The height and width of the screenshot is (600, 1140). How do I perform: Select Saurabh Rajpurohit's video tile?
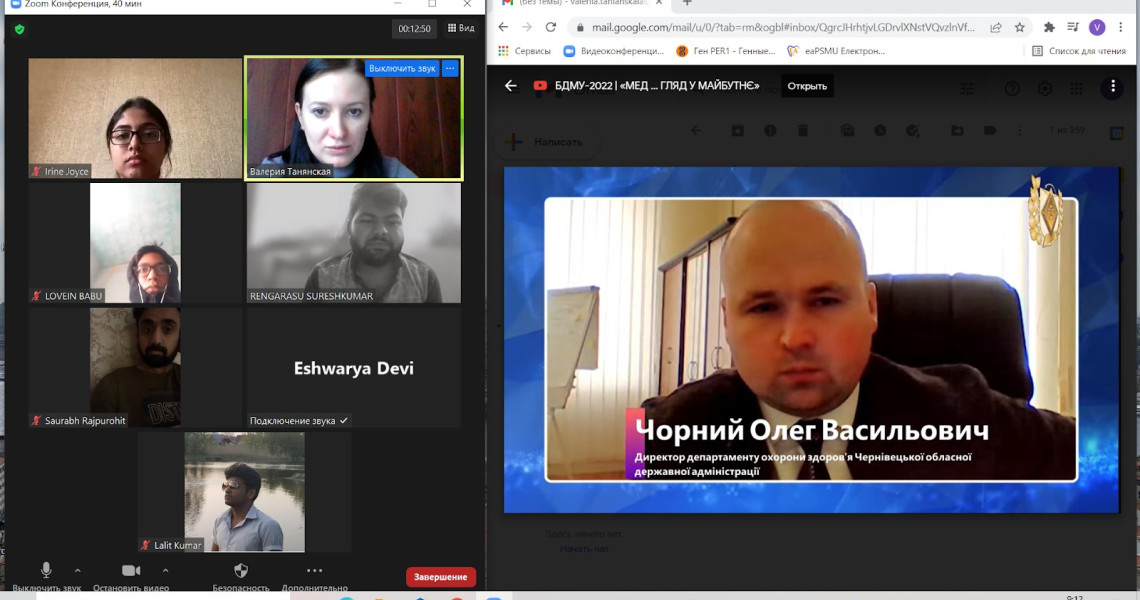(135, 367)
